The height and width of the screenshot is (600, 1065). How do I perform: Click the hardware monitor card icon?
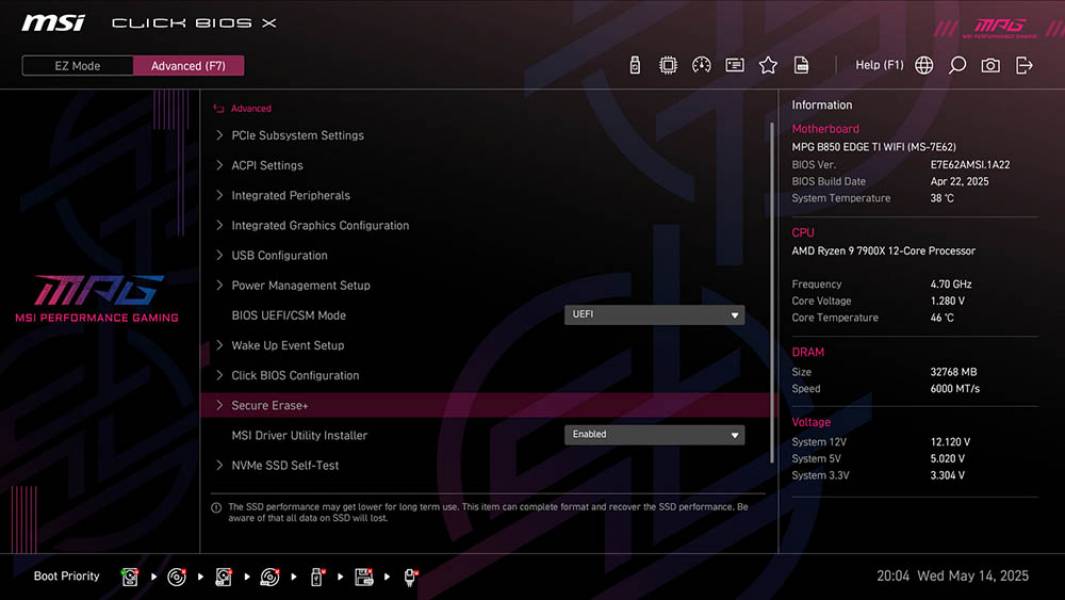(734, 65)
